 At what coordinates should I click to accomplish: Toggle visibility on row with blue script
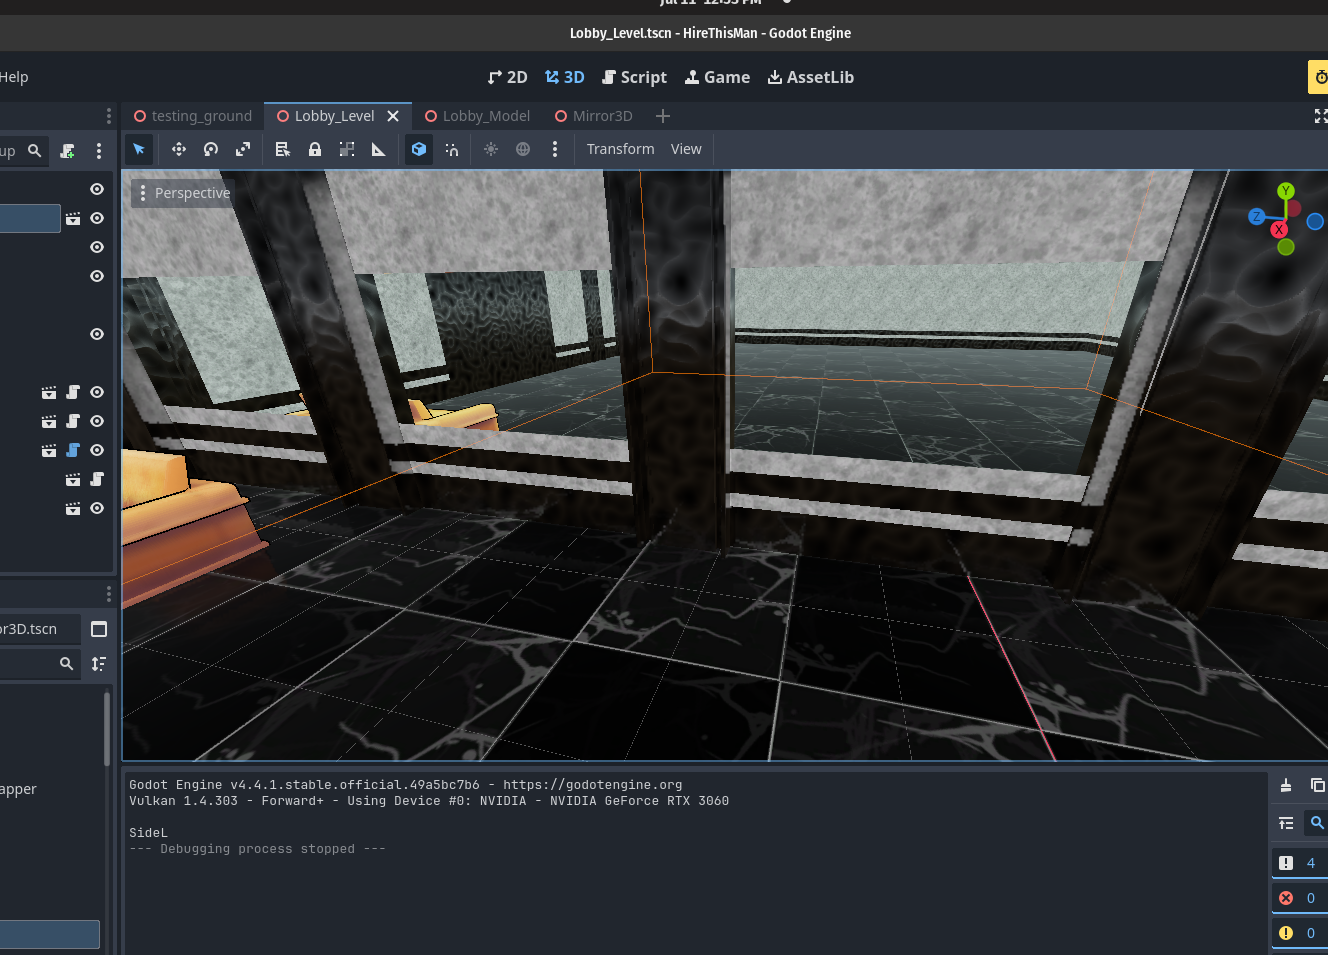point(97,450)
